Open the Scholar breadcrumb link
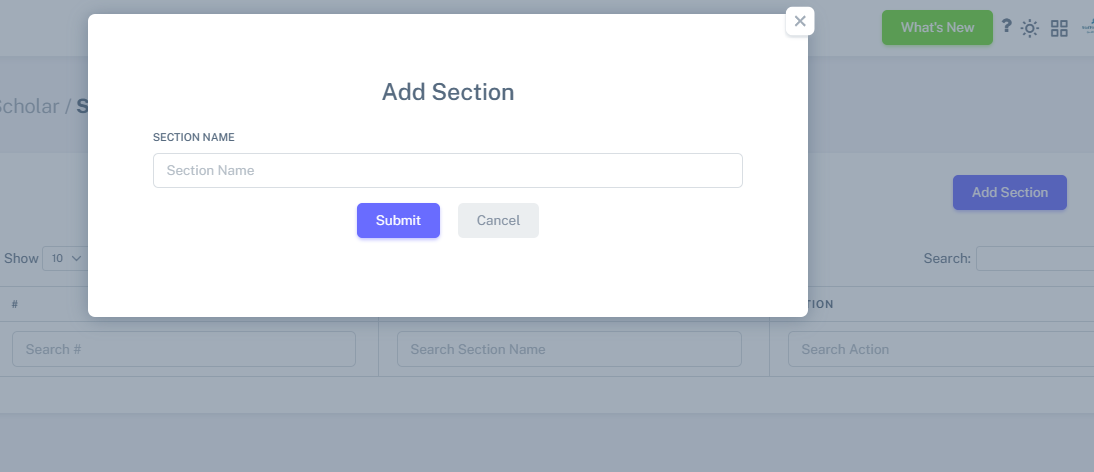 point(28,106)
